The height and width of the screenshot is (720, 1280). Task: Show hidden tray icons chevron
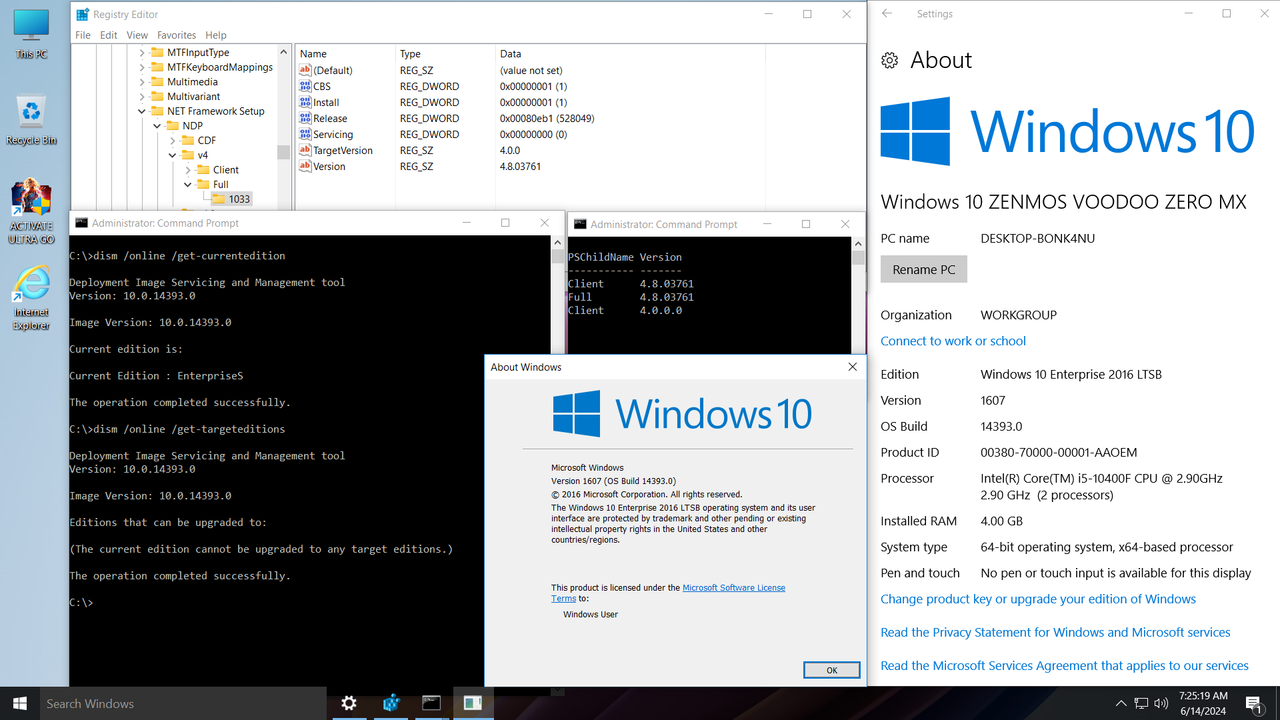(1121, 703)
